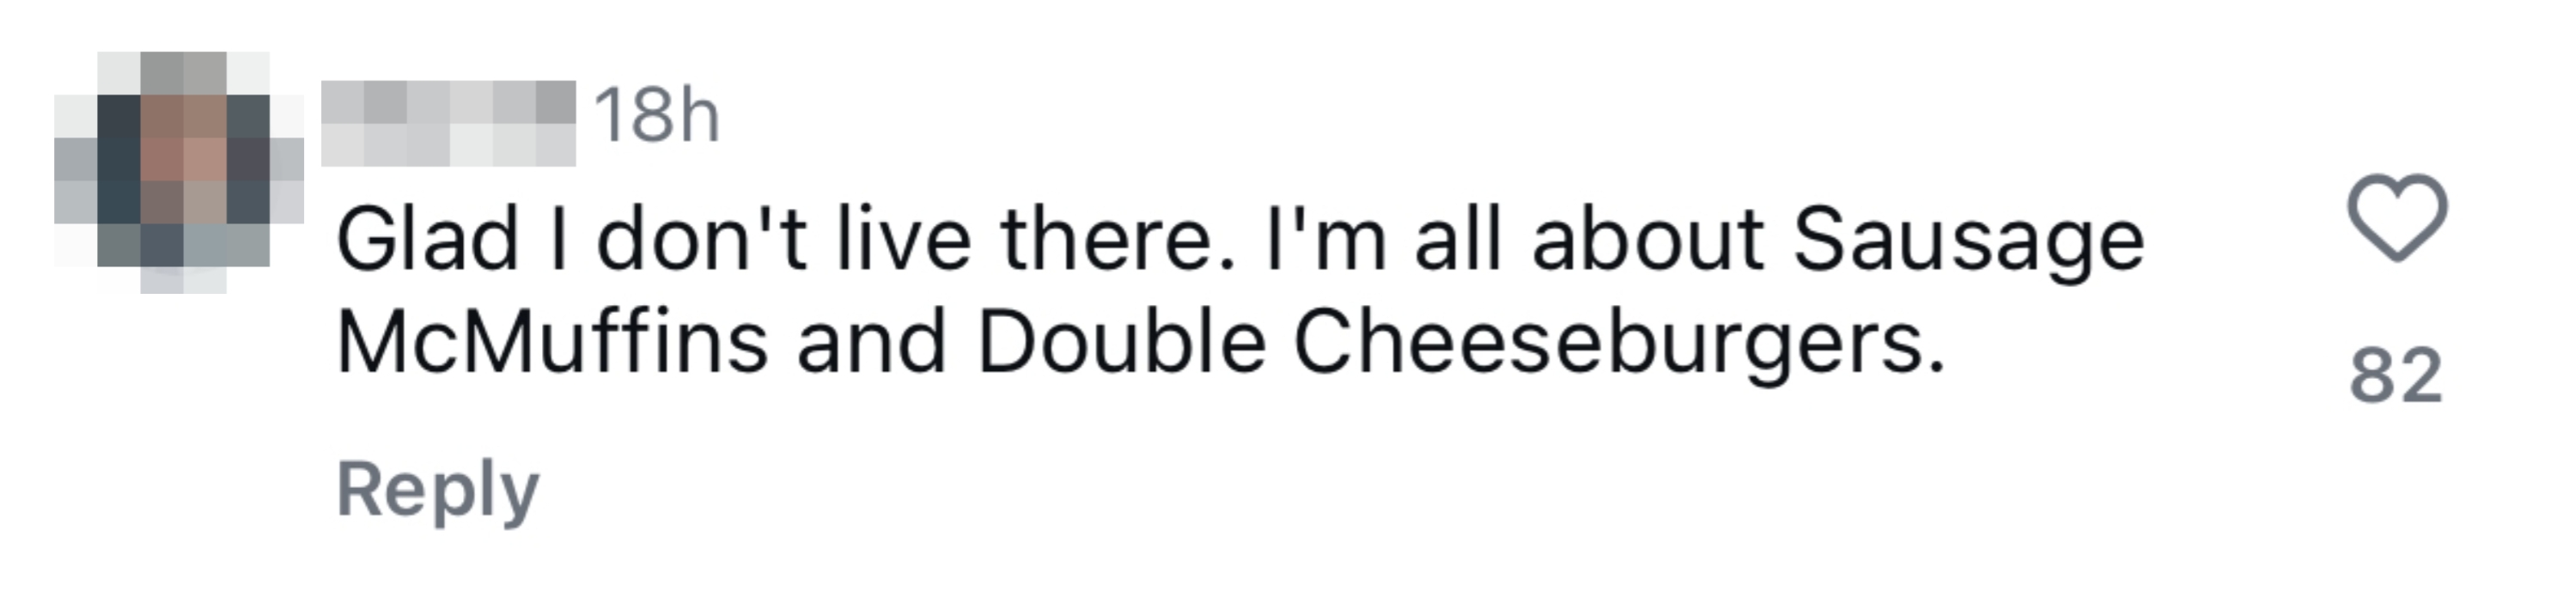Click the blurred username beside 18h
2576x592 pixels.
[448, 123]
